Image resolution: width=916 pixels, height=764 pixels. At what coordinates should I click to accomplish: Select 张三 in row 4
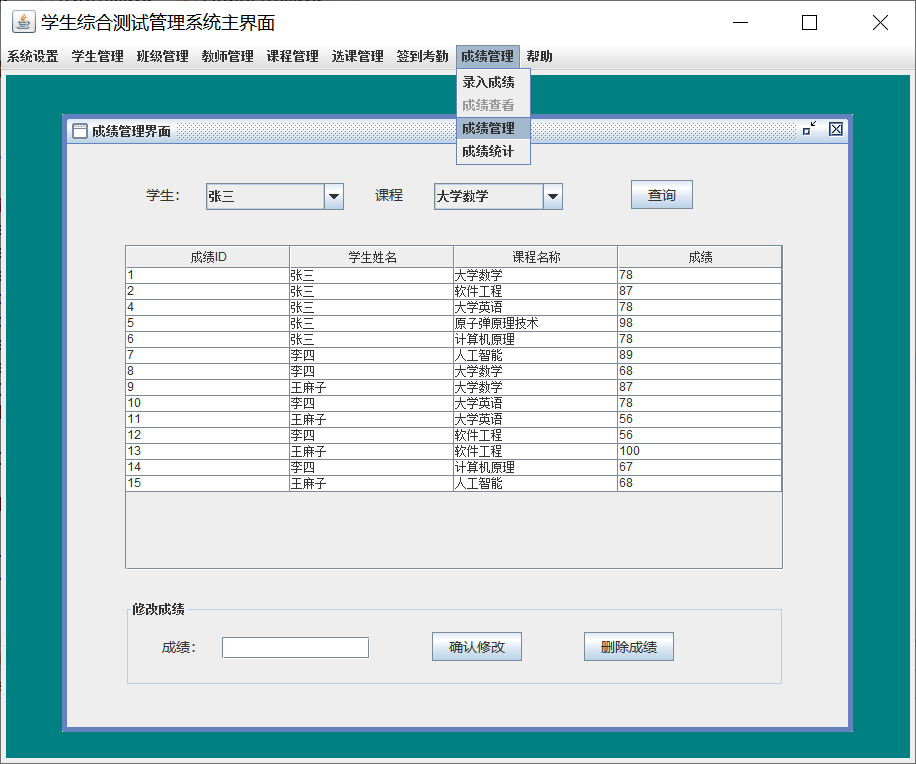371,307
